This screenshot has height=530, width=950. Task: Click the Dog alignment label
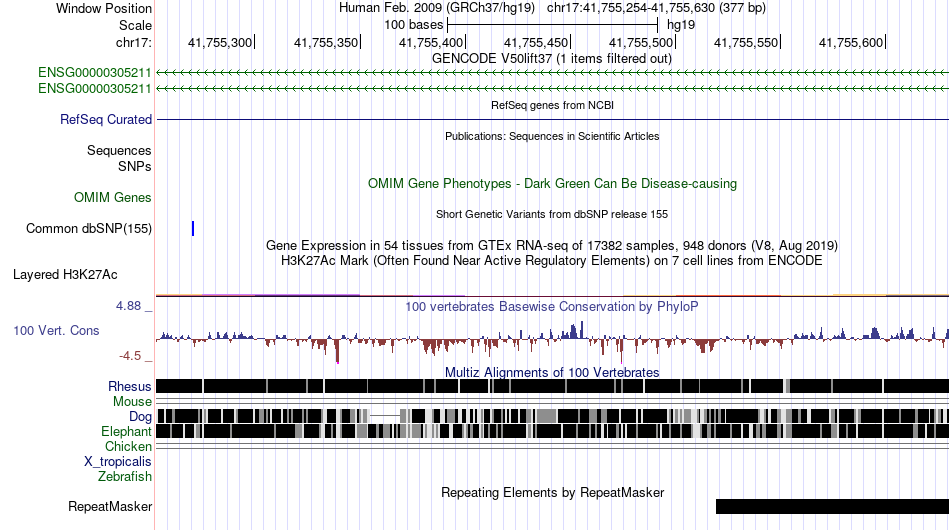tap(140, 417)
